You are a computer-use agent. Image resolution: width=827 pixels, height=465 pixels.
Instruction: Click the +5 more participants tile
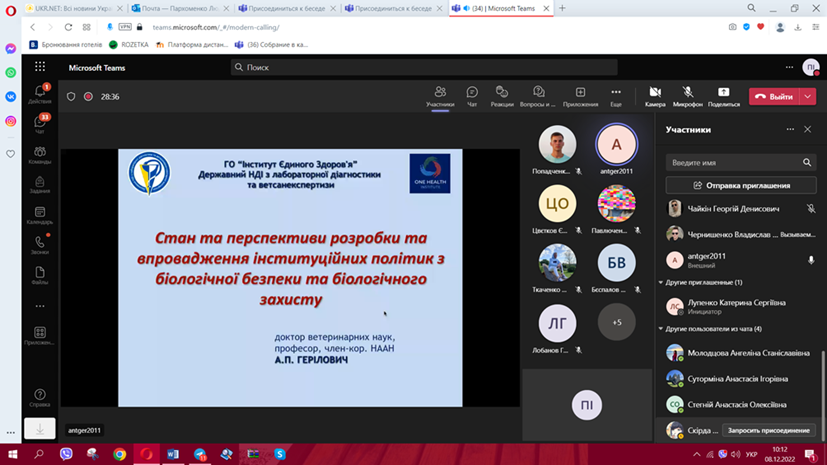tap(617, 322)
